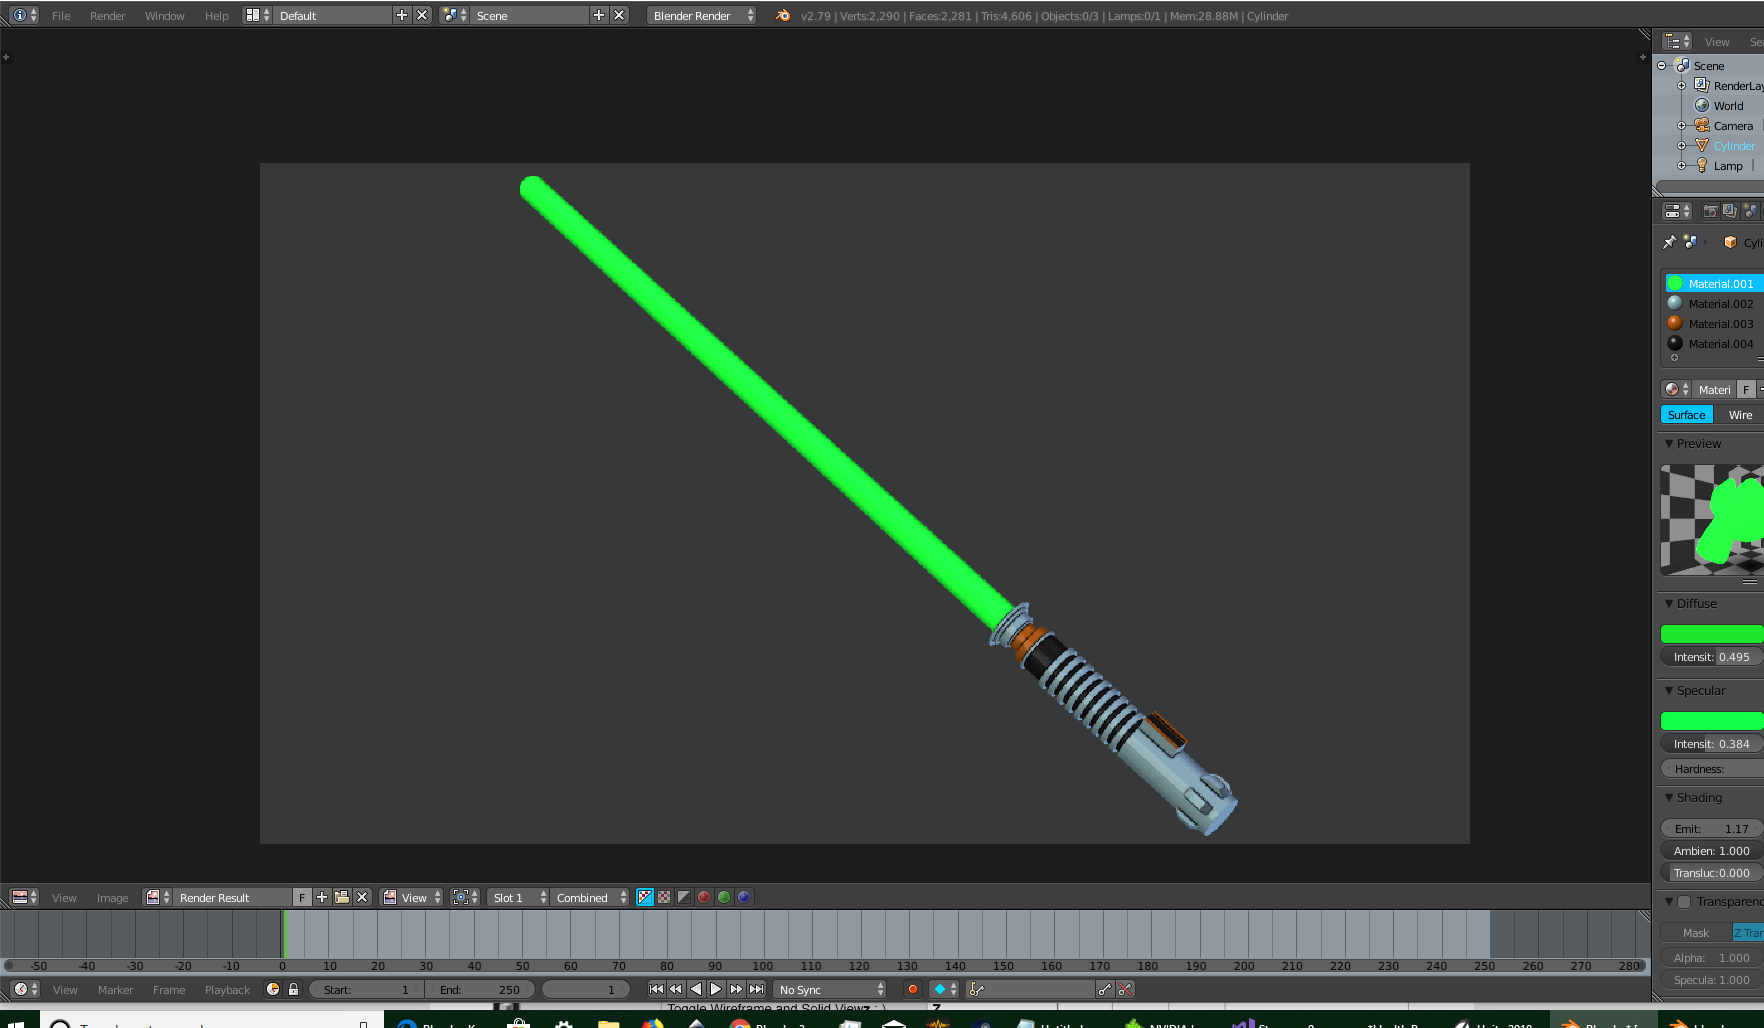This screenshot has width=1764, height=1028.
Task: Open the Window menu
Action: click(164, 16)
